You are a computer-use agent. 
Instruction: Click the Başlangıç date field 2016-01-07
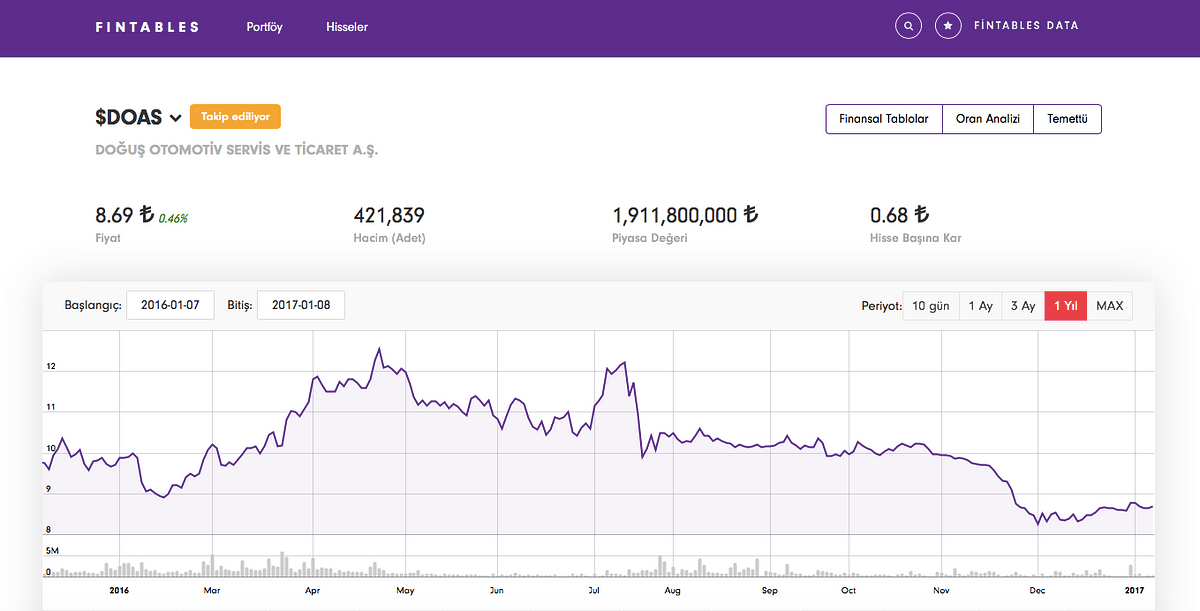click(170, 305)
